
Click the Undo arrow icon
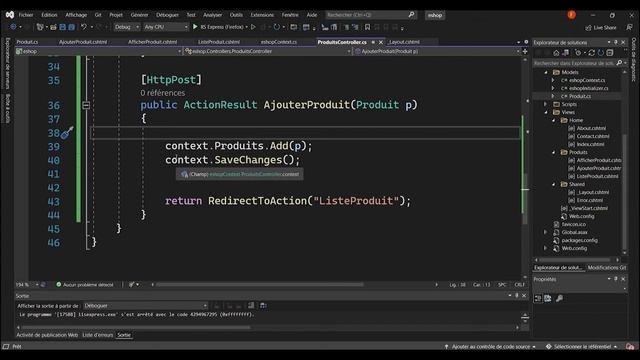point(84,27)
